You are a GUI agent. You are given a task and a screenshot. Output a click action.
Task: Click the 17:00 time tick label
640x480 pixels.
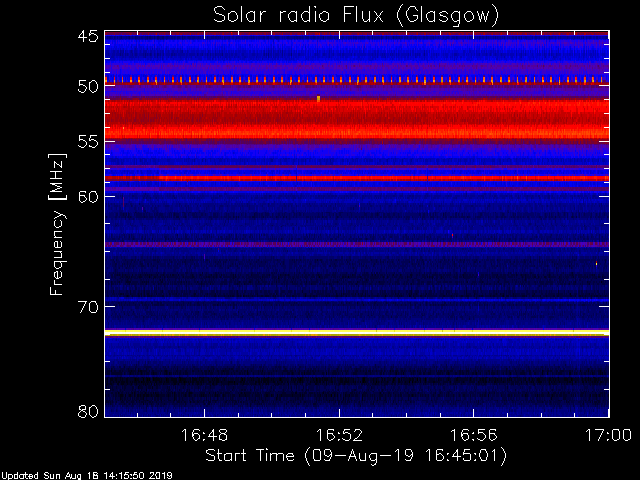609,435
